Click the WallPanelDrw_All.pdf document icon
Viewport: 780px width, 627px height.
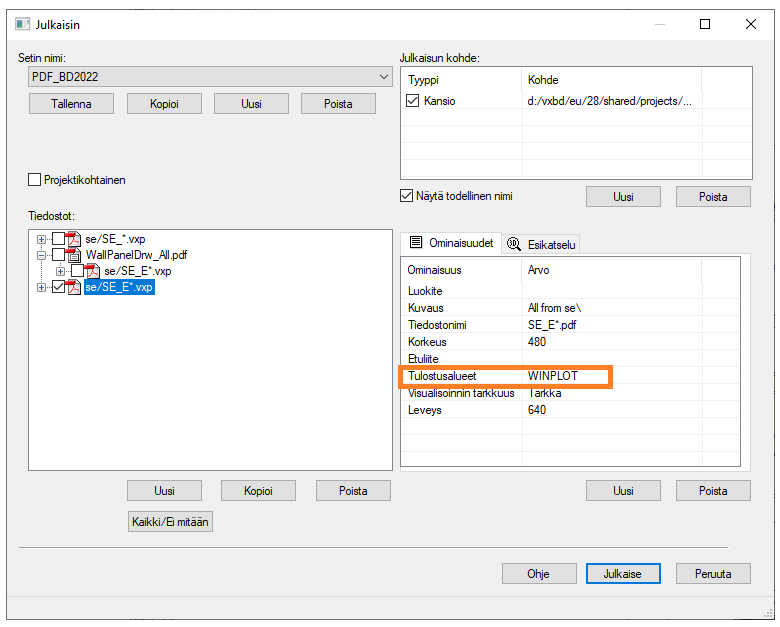tap(74, 255)
